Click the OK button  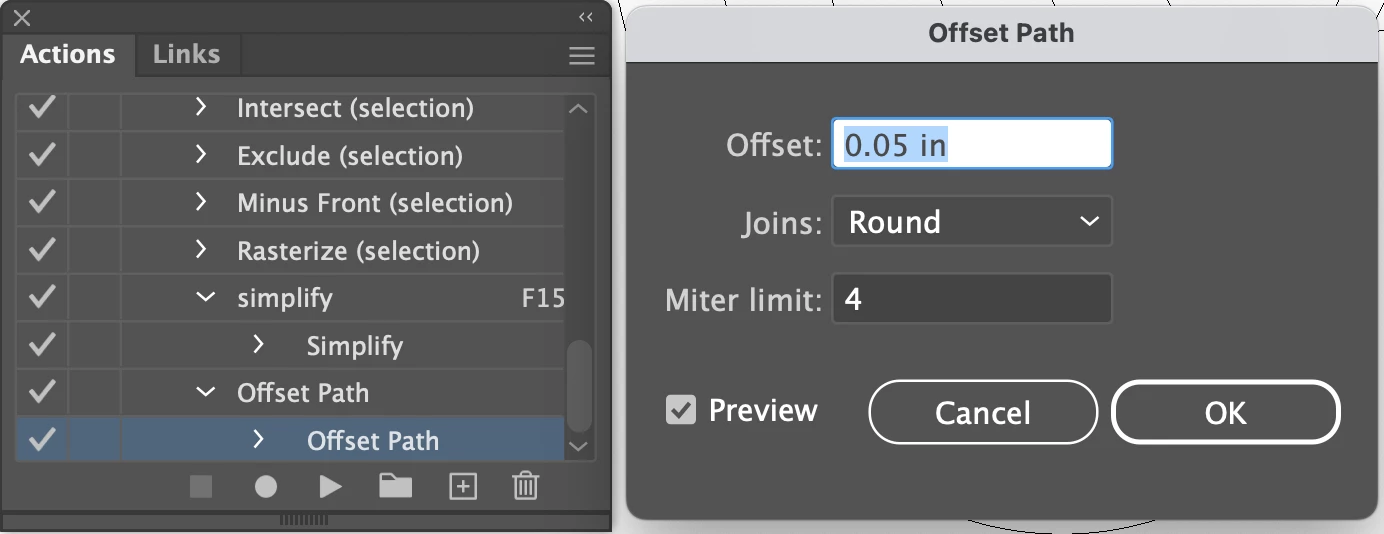click(x=1225, y=412)
